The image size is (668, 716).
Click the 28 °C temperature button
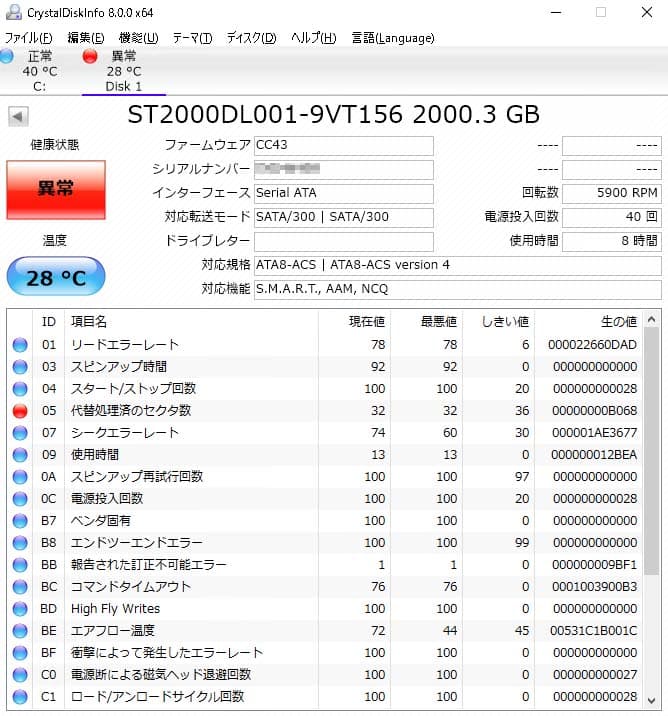[x=55, y=277]
